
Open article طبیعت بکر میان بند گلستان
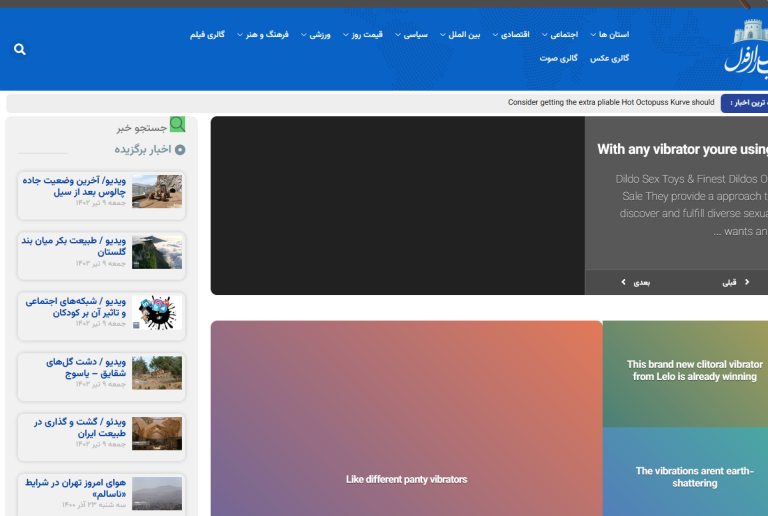pyautogui.click(x=73, y=246)
